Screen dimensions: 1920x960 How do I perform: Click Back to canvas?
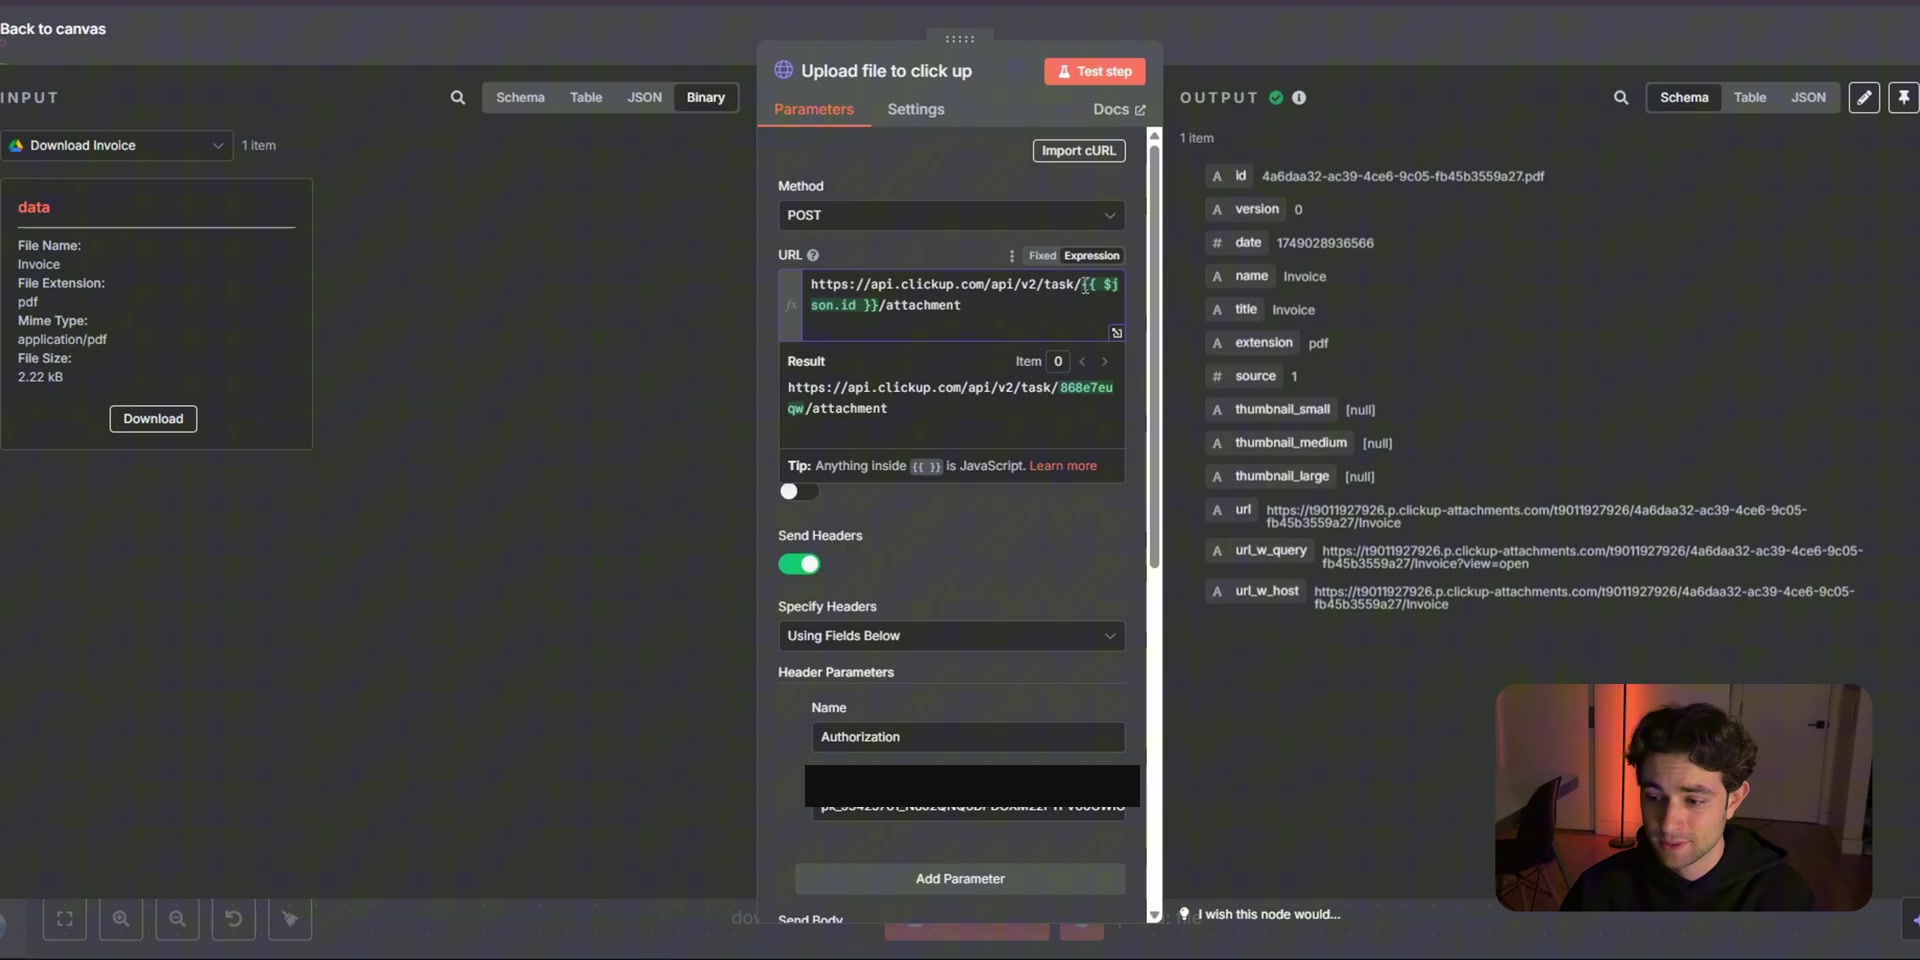click(x=53, y=29)
